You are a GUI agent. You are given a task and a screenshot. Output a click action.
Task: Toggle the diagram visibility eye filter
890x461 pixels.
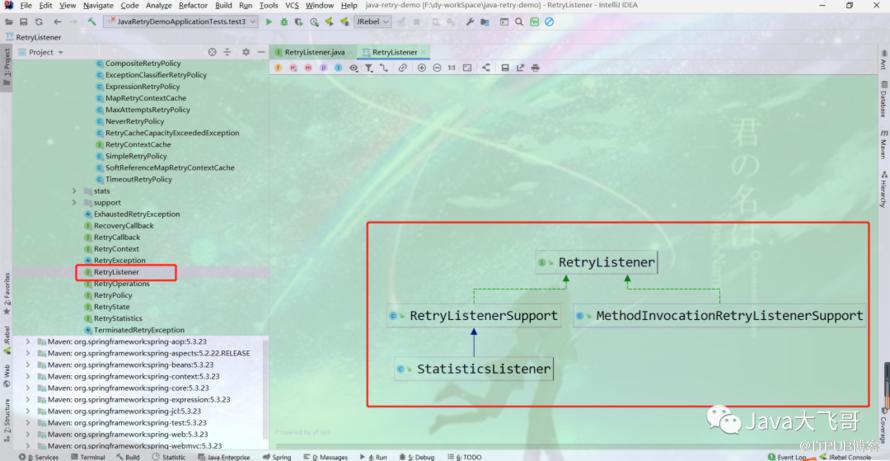(x=354, y=68)
